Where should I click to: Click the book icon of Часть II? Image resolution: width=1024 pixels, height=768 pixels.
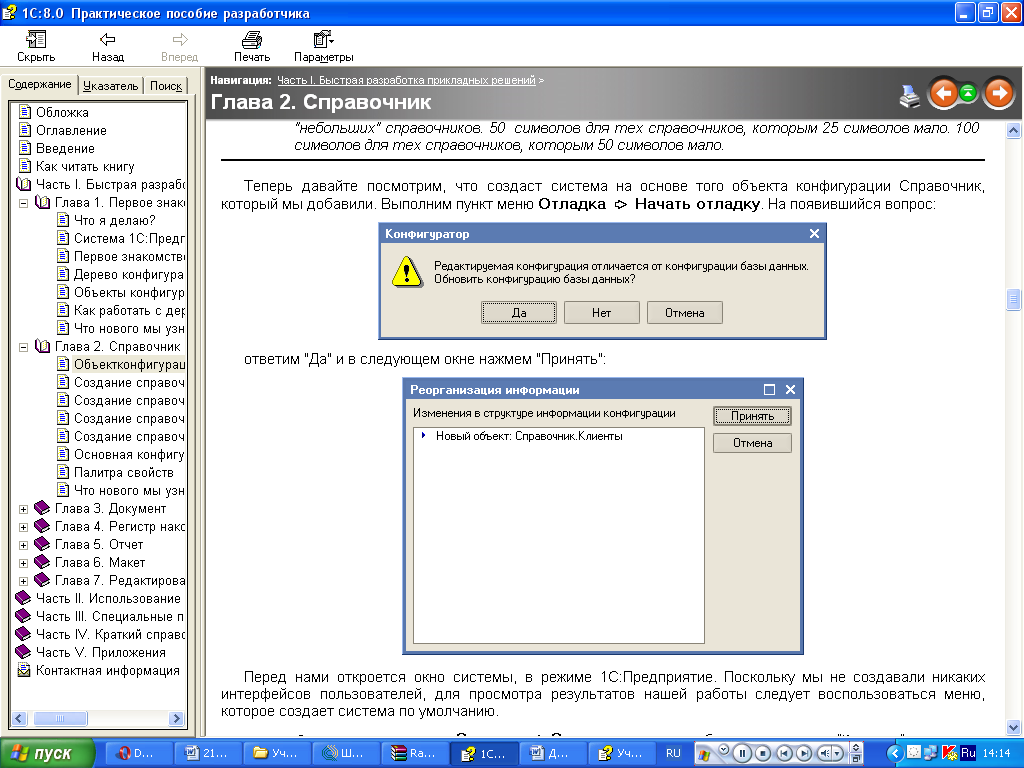coord(24,598)
